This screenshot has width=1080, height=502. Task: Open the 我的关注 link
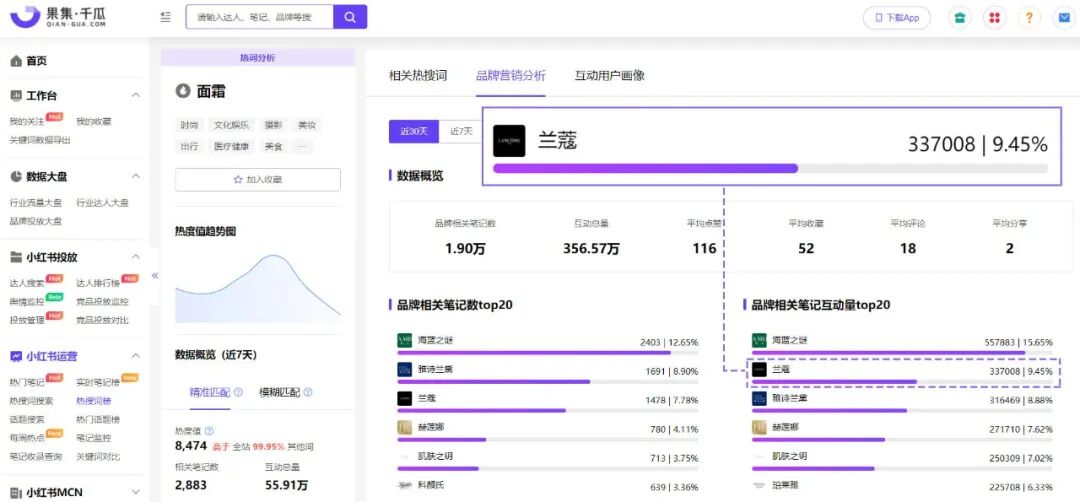pyautogui.click(x=26, y=121)
